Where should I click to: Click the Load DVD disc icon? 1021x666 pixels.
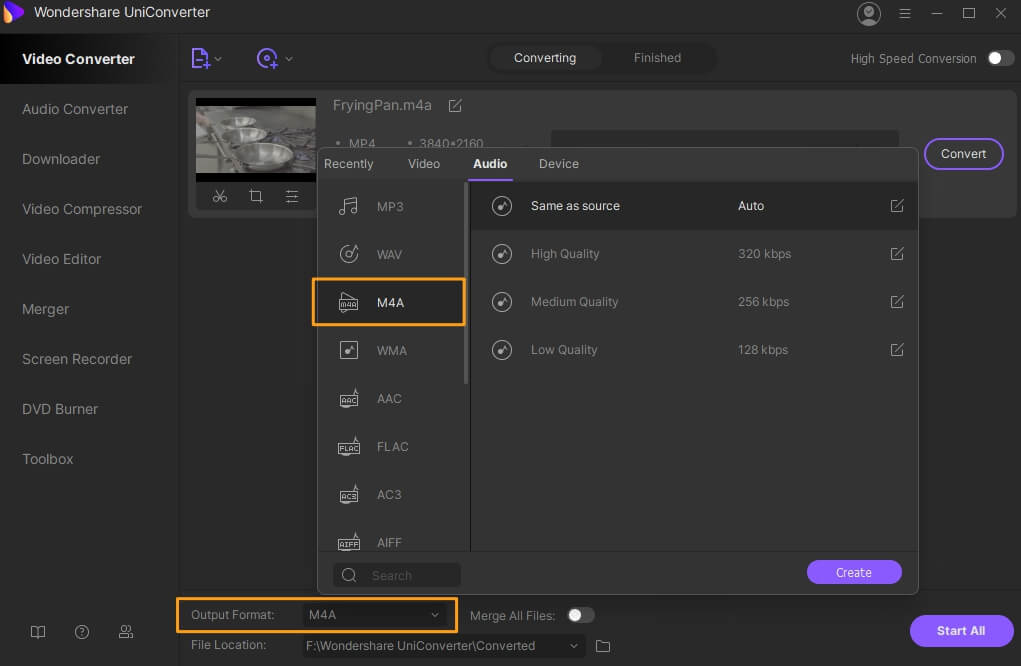(267, 59)
